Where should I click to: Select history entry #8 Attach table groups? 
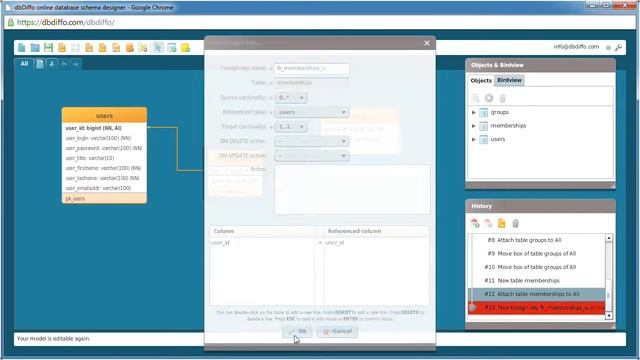(x=537, y=240)
